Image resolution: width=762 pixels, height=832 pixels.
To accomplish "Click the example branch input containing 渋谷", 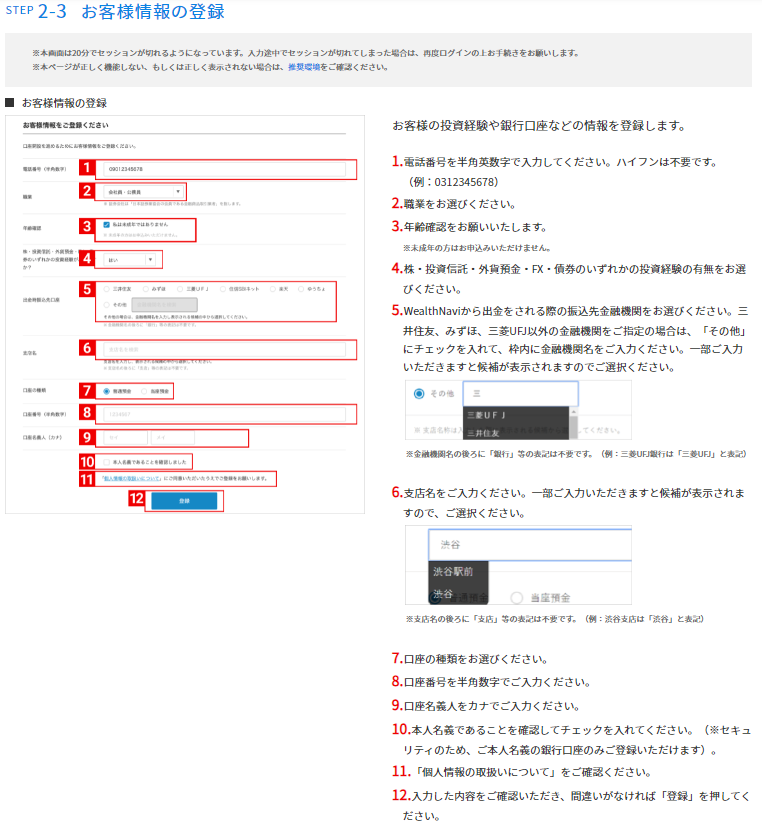I will click(x=530, y=544).
